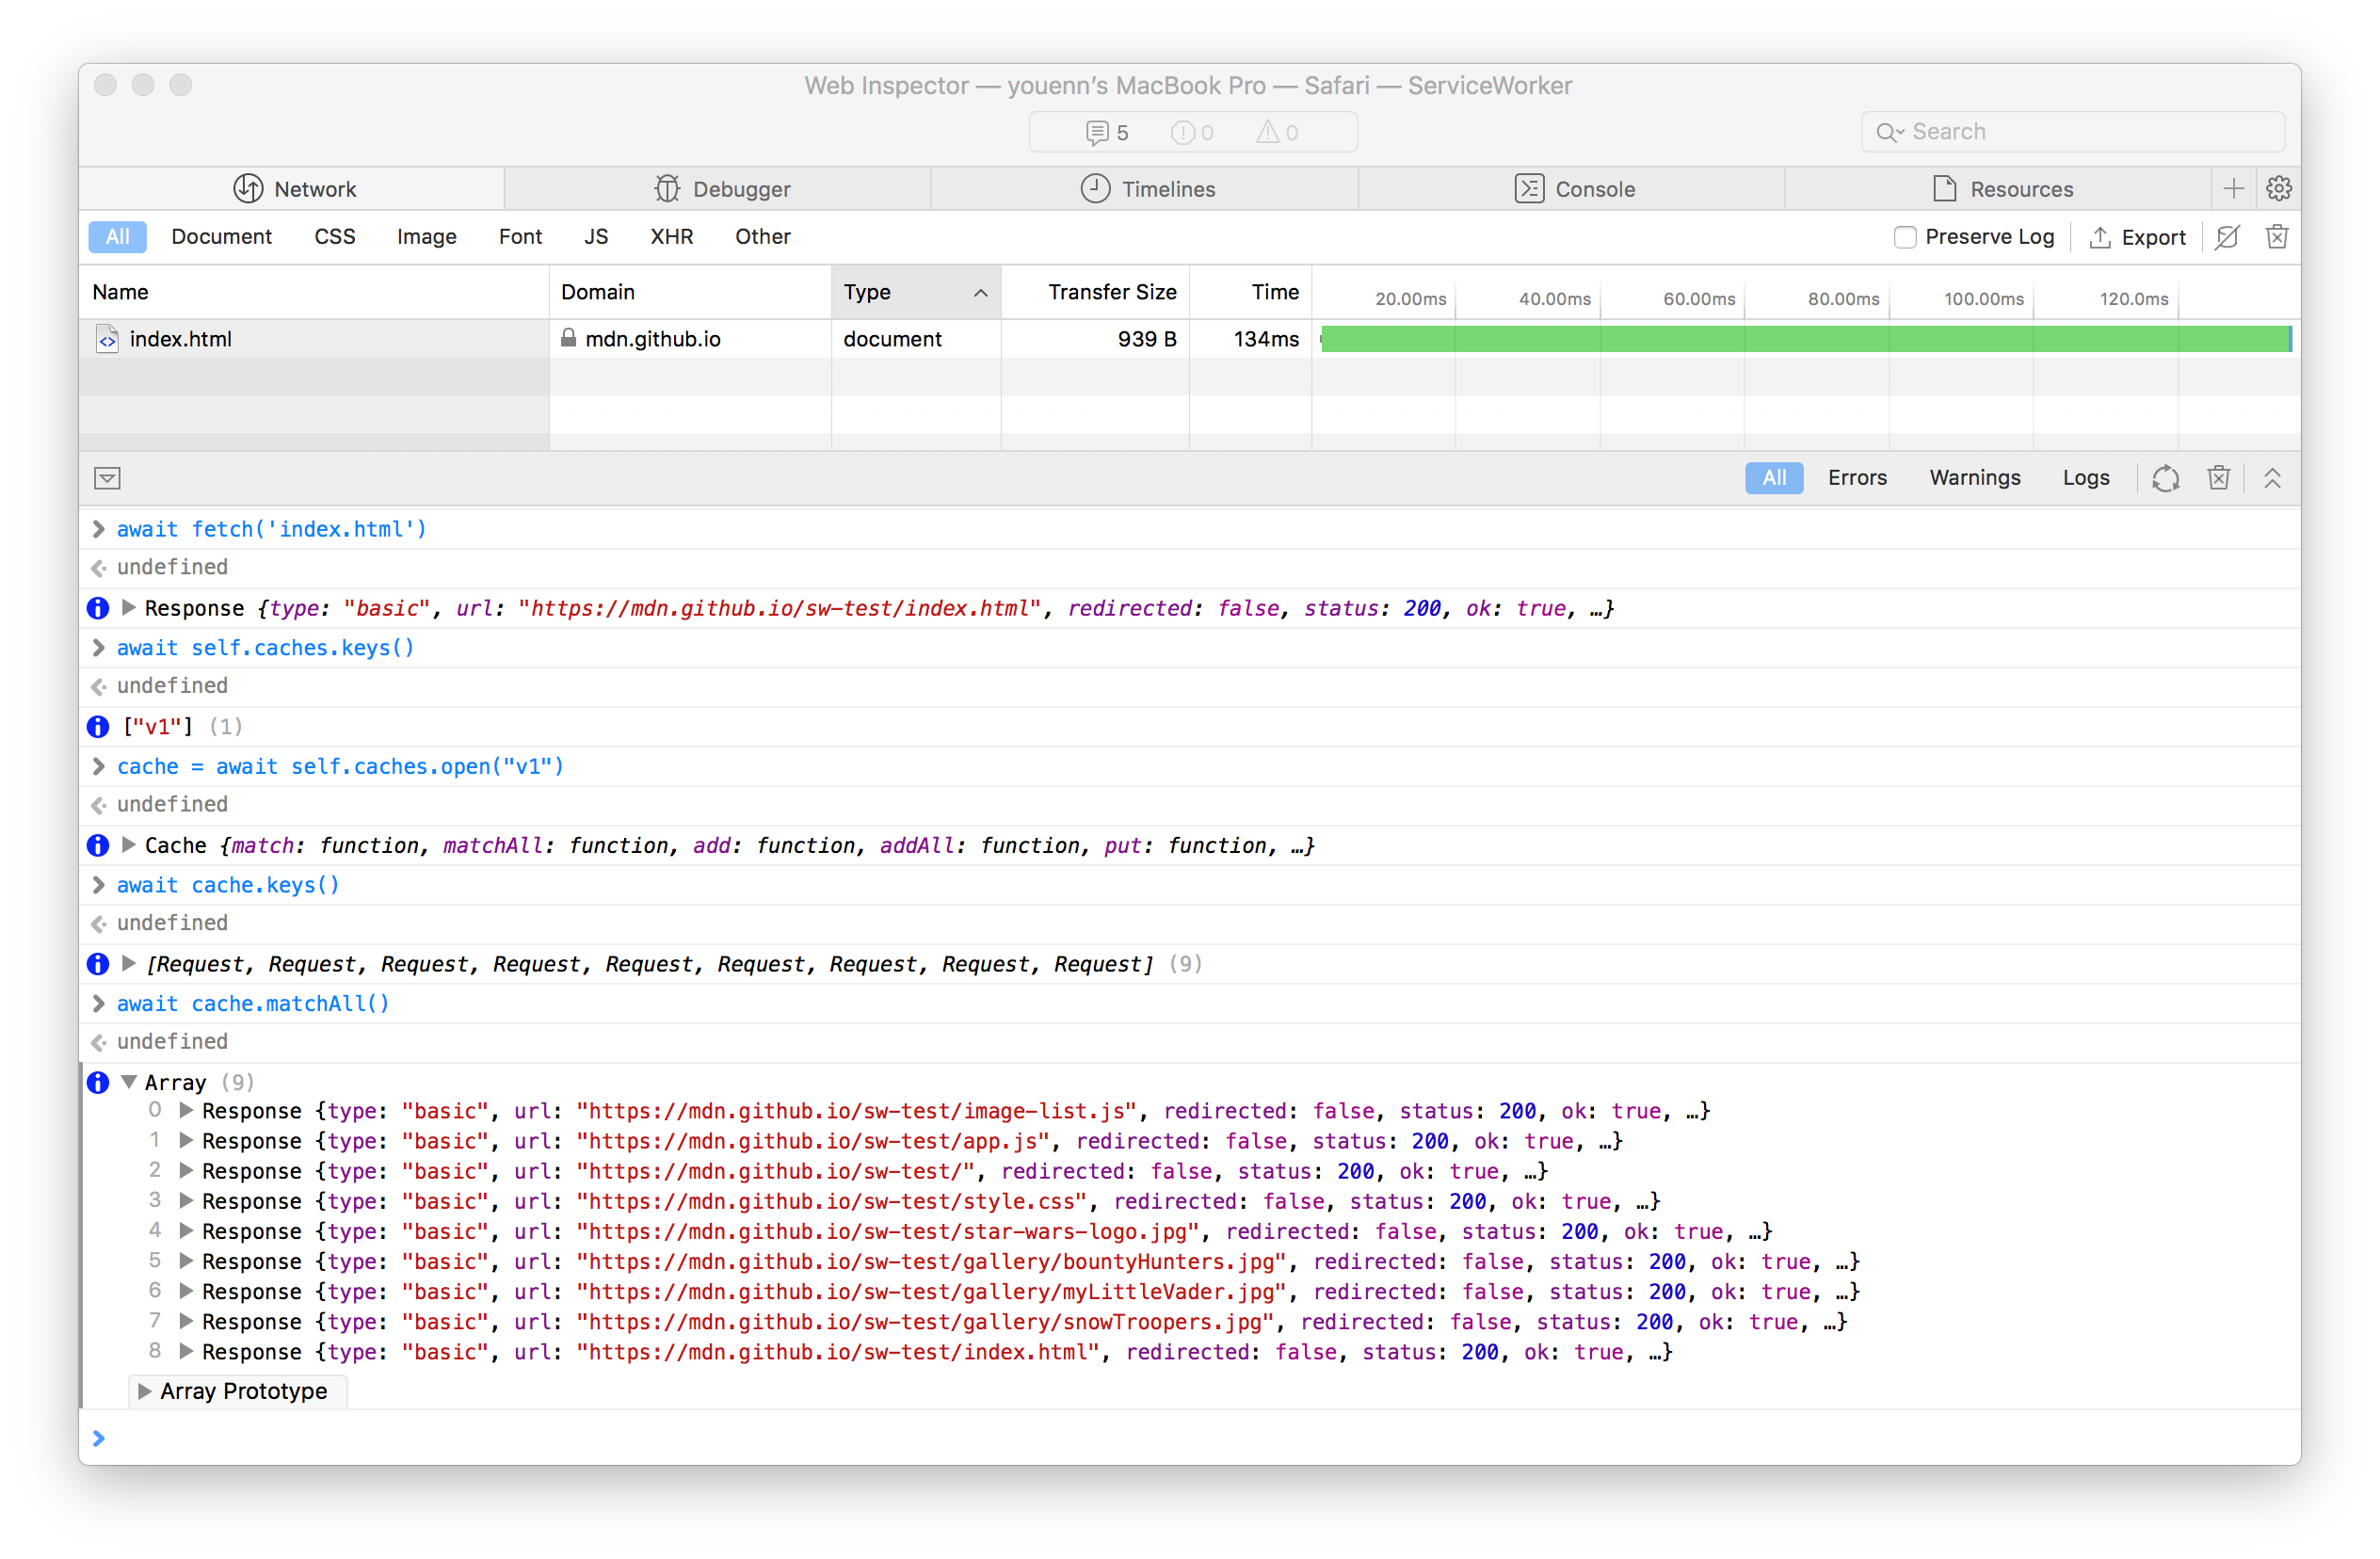Image resolution: width=2380 pixels, height=1559 pixels.
Task: Show console log message count
Action: coord(1107,133)
